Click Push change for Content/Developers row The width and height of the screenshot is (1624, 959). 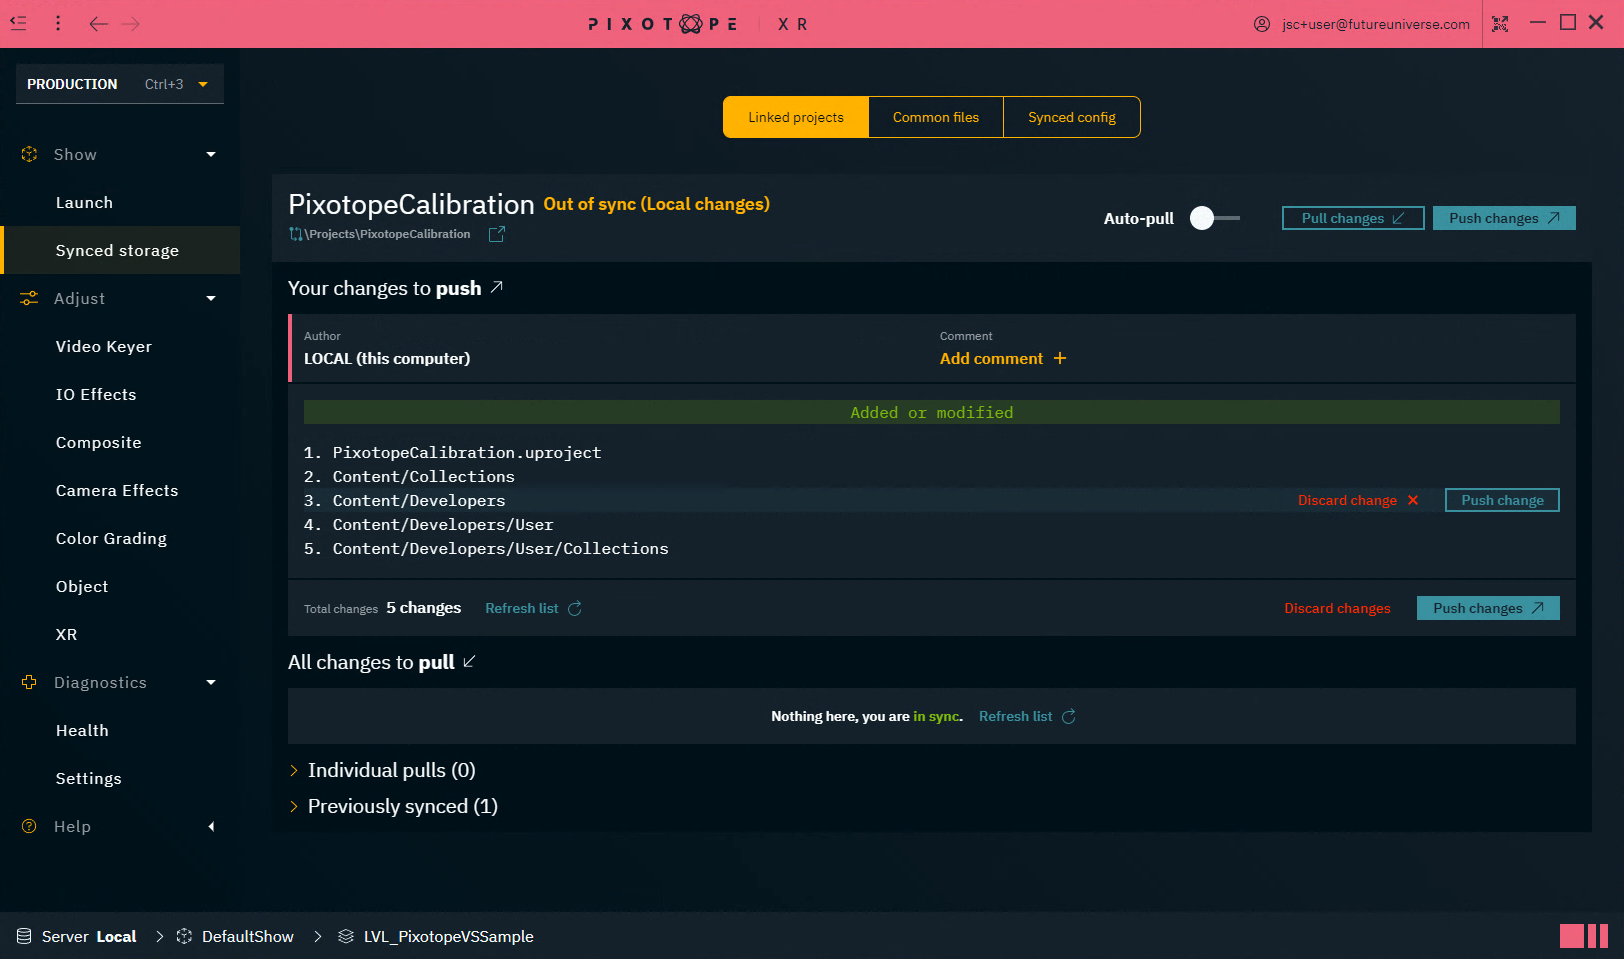1502,500
